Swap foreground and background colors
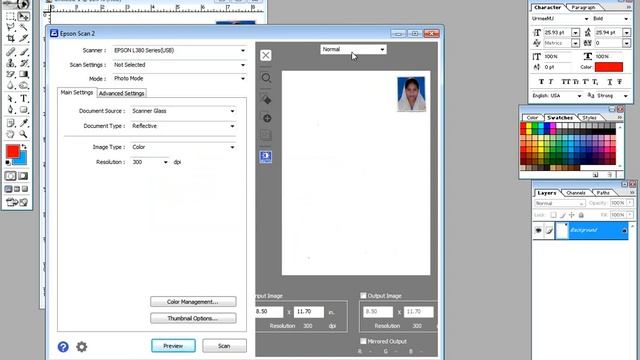Viewport: 640px width, 360px height. click(24, 147)
